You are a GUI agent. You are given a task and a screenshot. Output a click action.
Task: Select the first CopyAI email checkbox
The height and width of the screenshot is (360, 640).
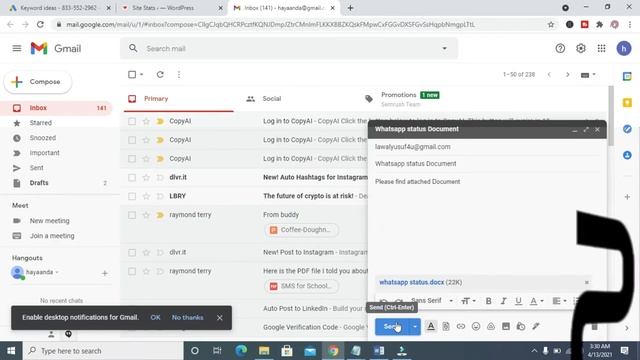point(132,121)
